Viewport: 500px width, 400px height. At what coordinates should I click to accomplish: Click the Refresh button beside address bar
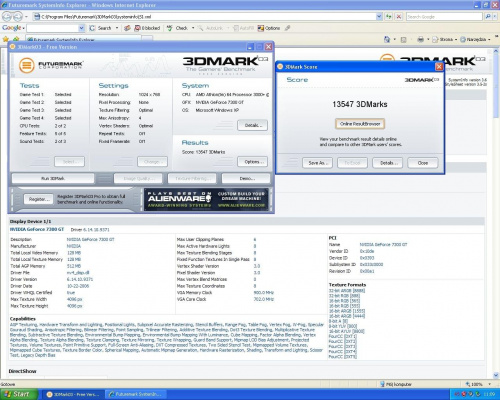[x=389, y=16]
